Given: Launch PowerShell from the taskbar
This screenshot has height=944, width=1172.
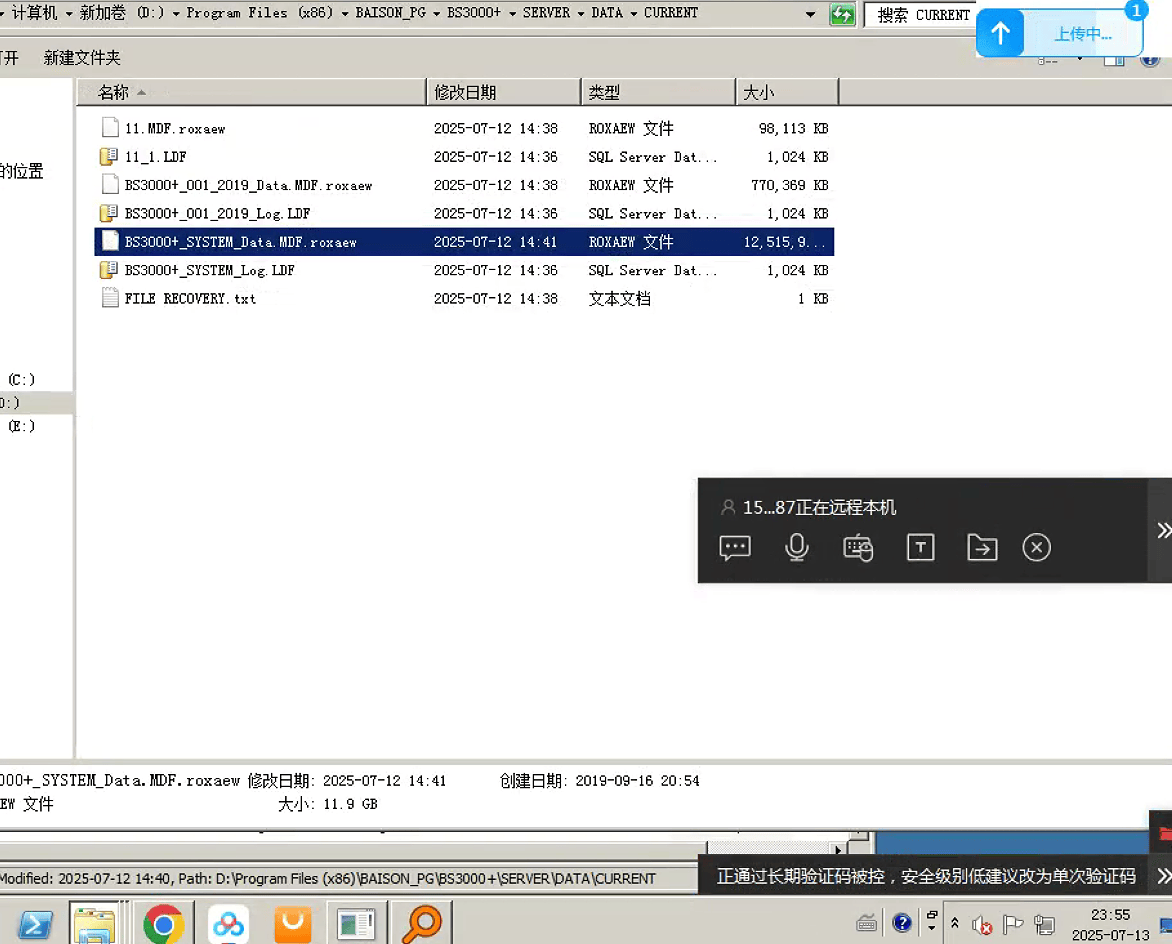Looking at the screenshot, I should tap(35, 924).
